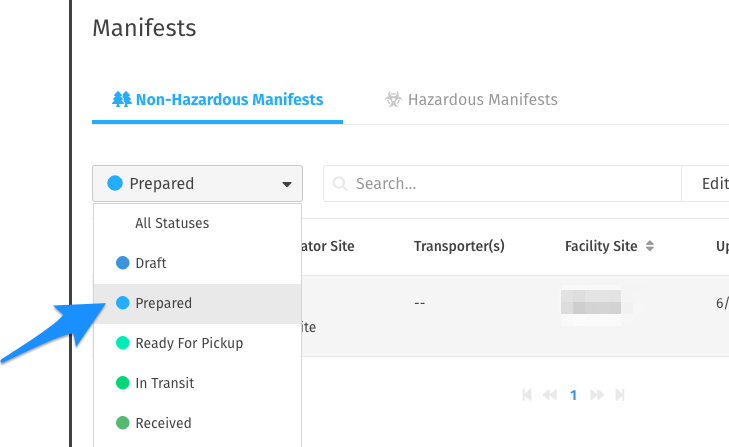Click the dropdown caret arrow
This screenshot has width=729, height=447.
tap(287, 185)
